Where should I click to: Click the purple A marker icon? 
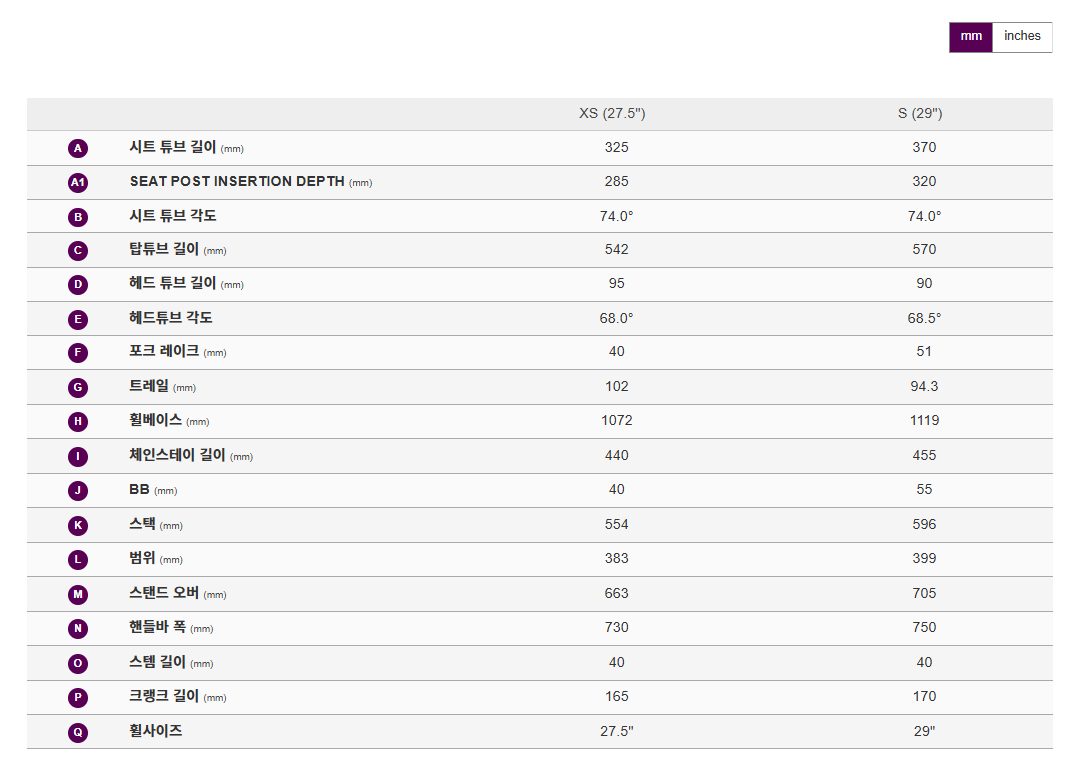point(78,148)
